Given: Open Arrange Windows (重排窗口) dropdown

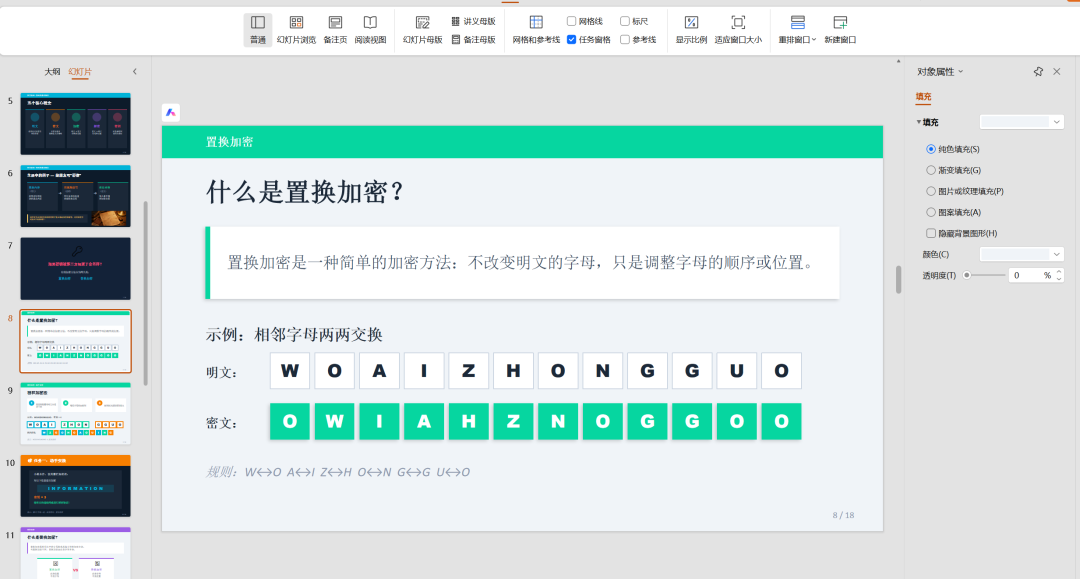Looking at the screenshot, I should click(797, 30).
